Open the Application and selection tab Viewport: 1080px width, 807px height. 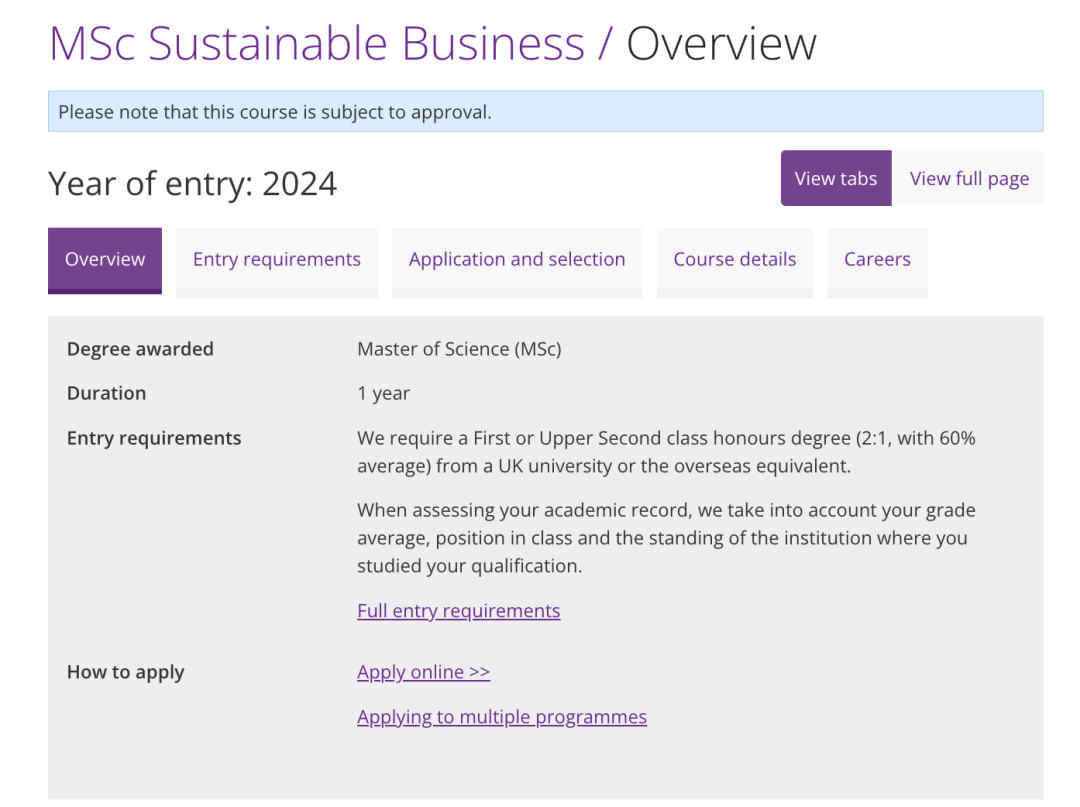tap(516, 259)
